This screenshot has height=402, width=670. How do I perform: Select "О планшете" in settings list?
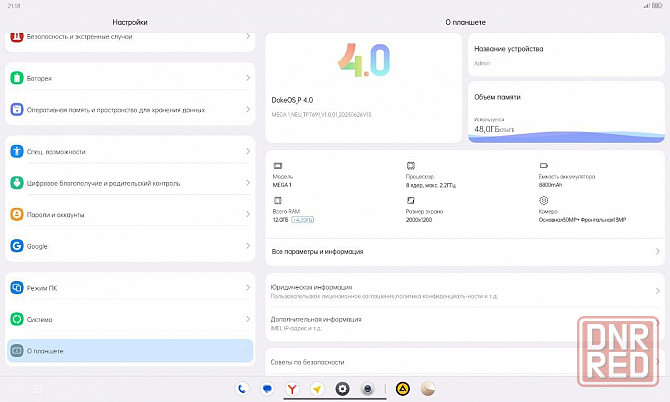[x=129, y=351]
